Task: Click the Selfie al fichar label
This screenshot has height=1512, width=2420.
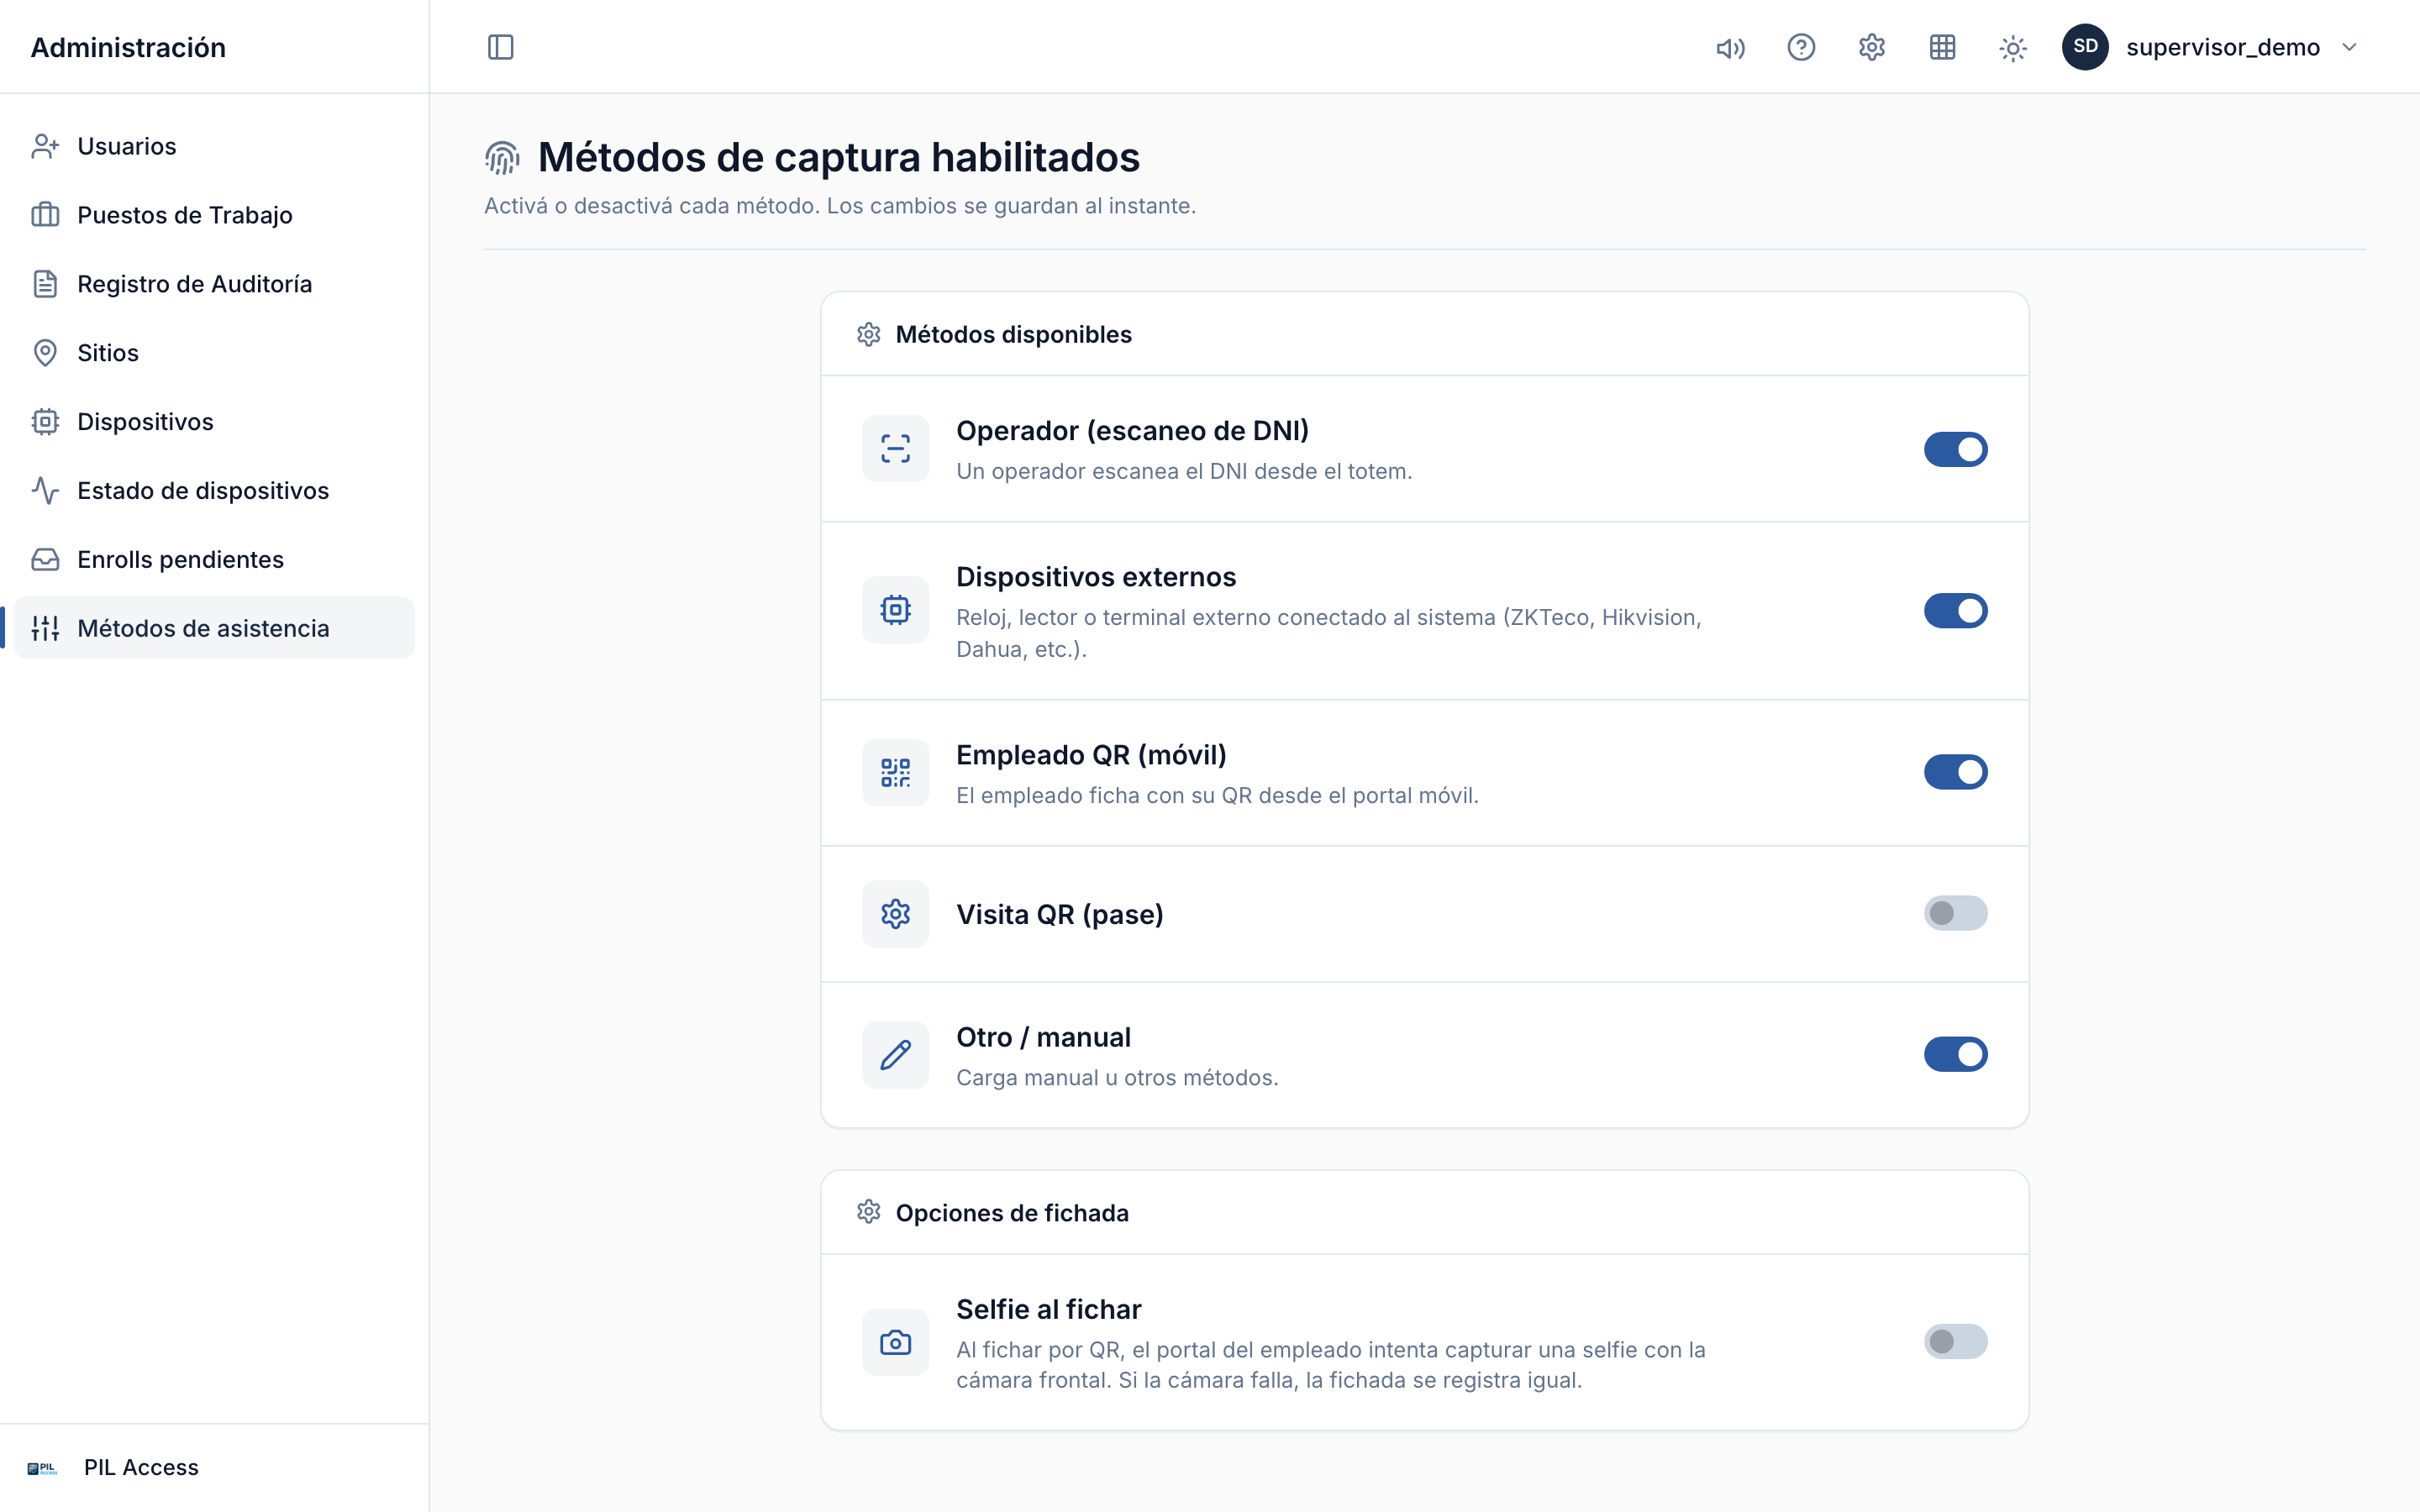Action: pos(1048,1309)
